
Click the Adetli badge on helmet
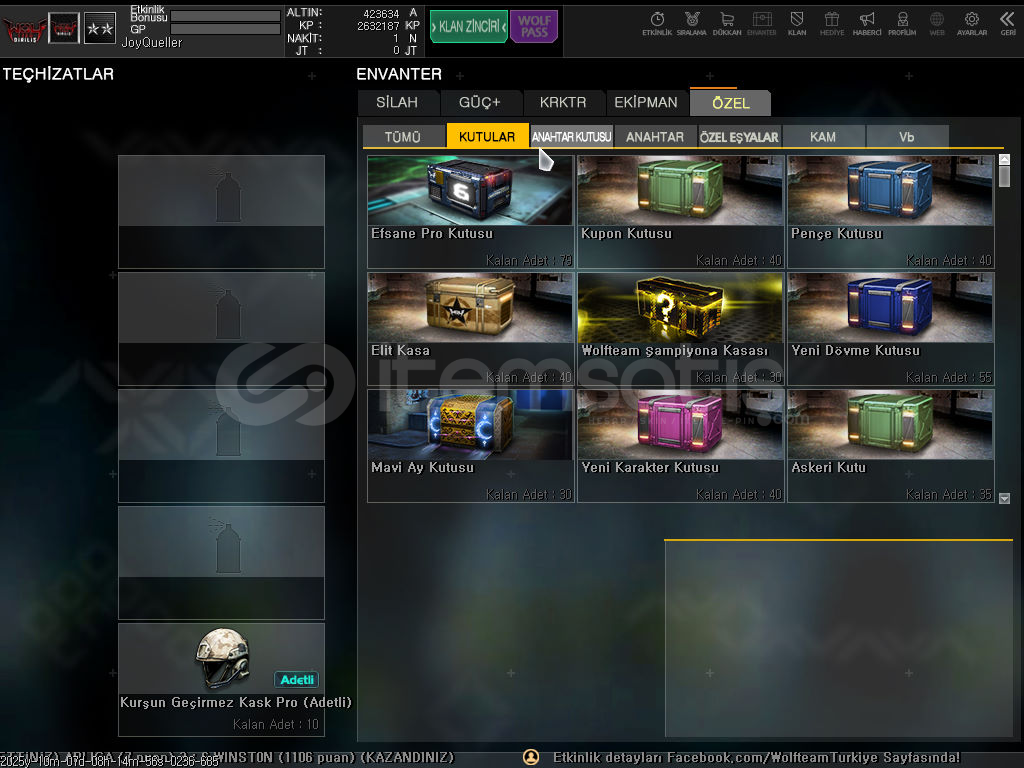click(x=296, y=679)
